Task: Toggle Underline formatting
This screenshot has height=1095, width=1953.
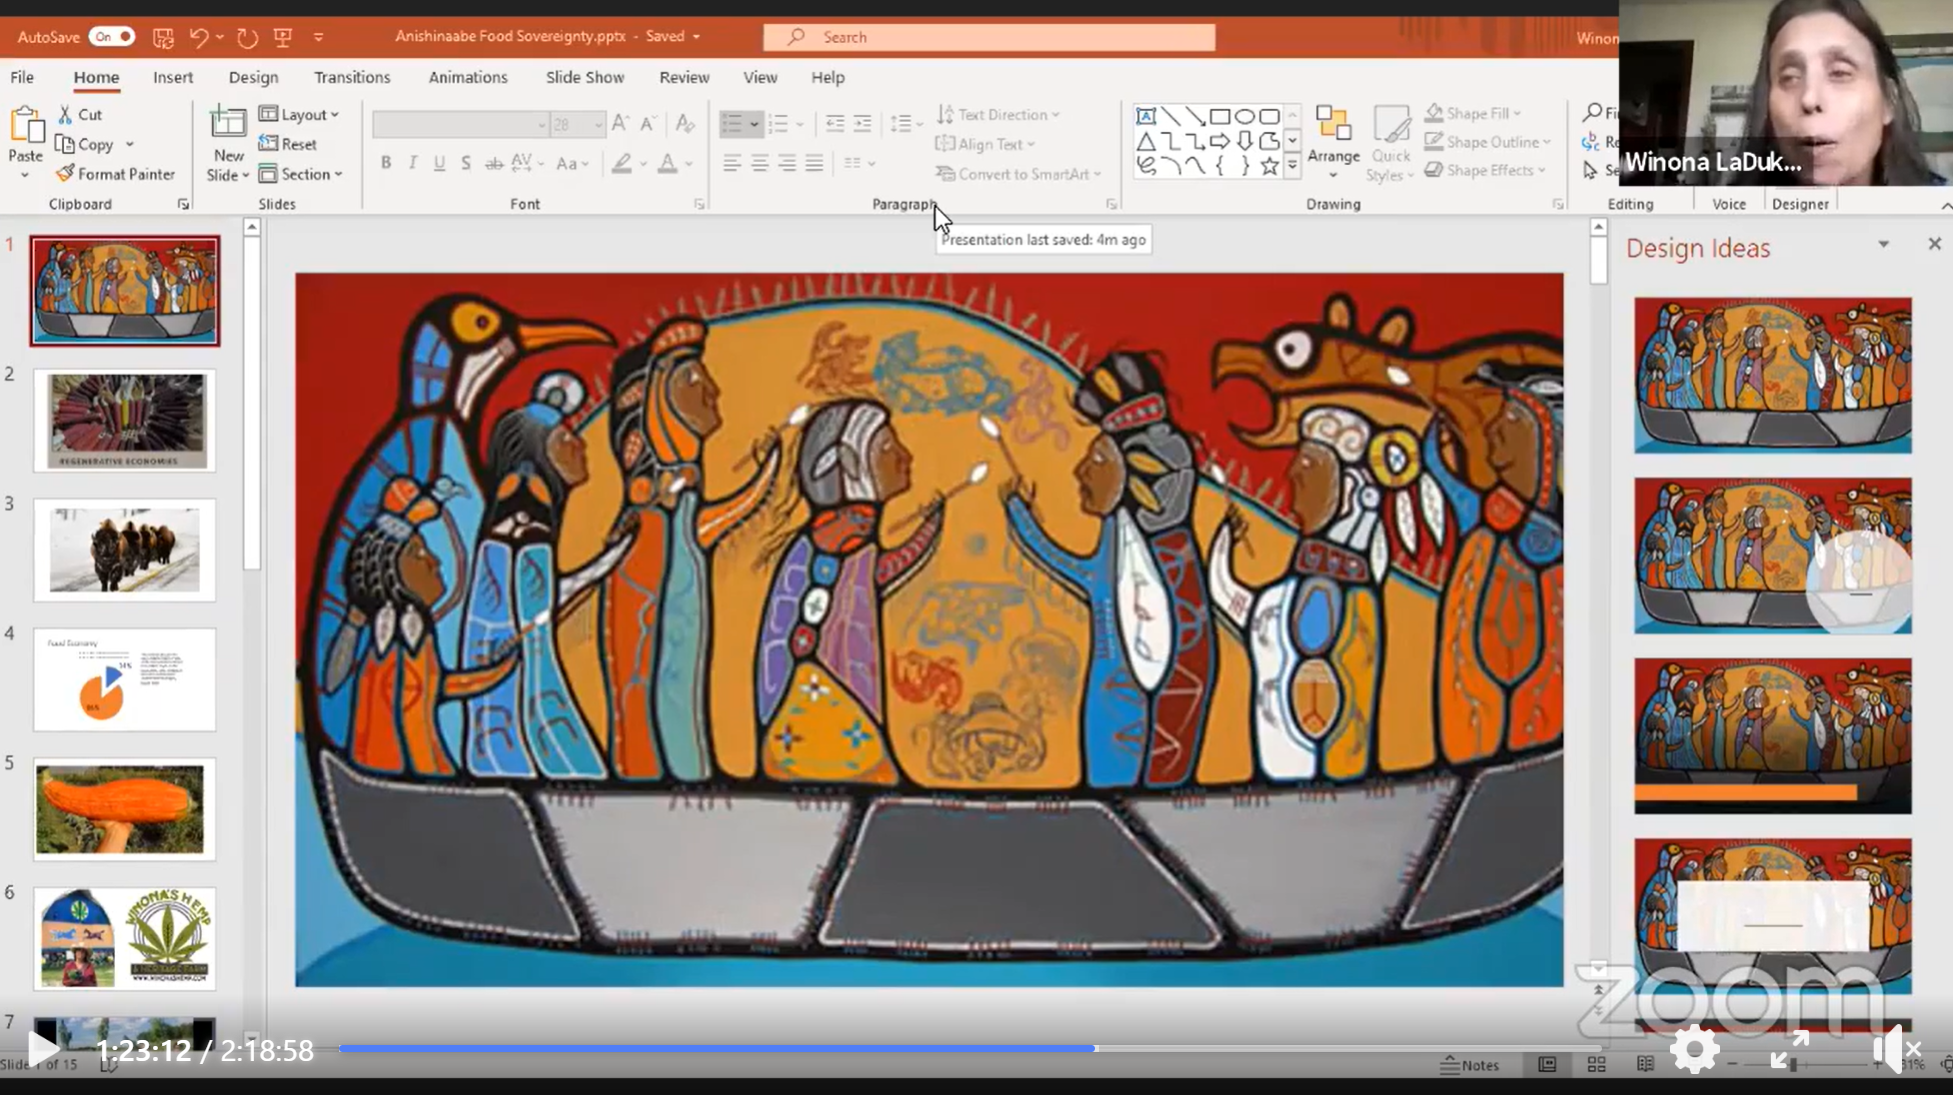Action: (x=439, y=163)
